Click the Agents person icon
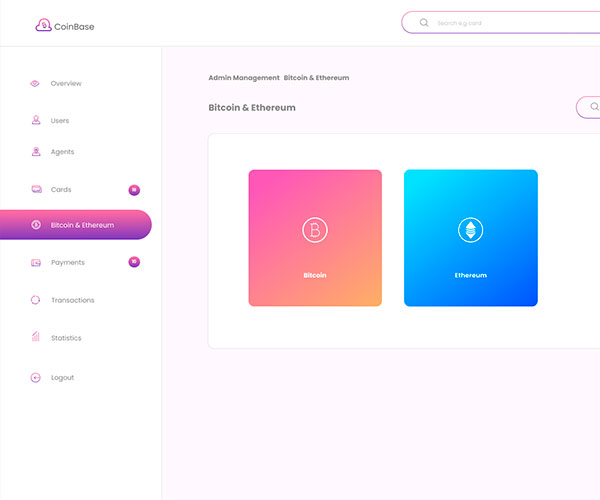600x500 pixels. [36, 152]
